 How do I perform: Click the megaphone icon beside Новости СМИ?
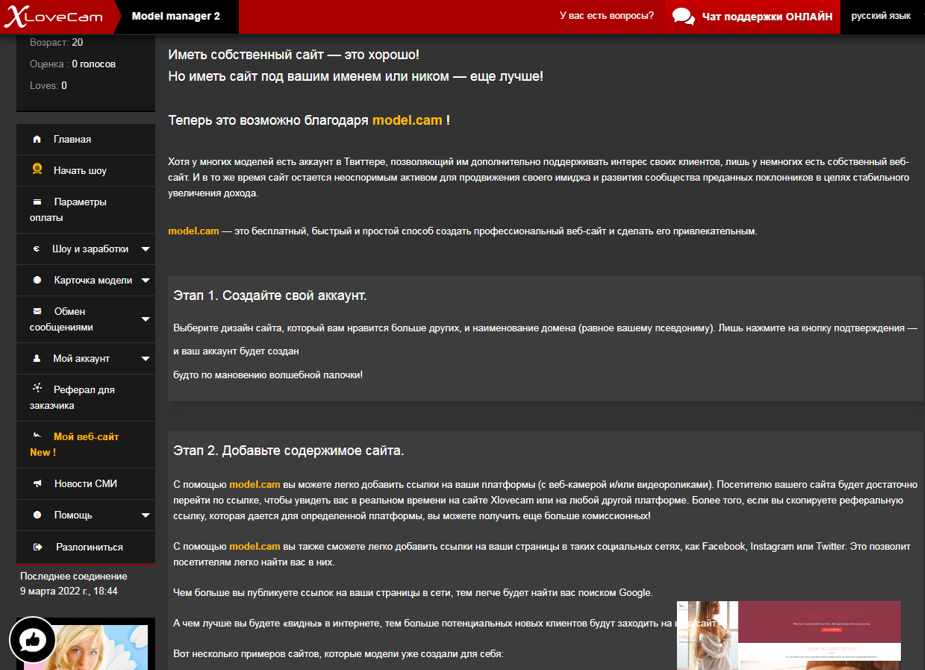[x=37, y=484]
